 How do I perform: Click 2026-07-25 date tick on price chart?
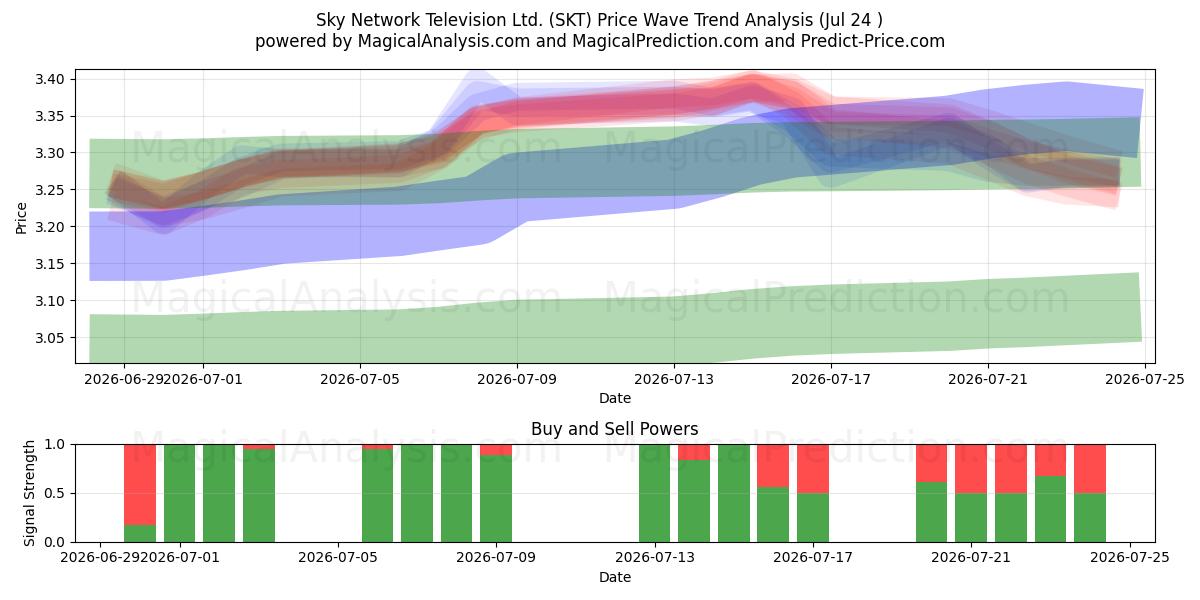pyautogui.click(x=1144, y=379)
